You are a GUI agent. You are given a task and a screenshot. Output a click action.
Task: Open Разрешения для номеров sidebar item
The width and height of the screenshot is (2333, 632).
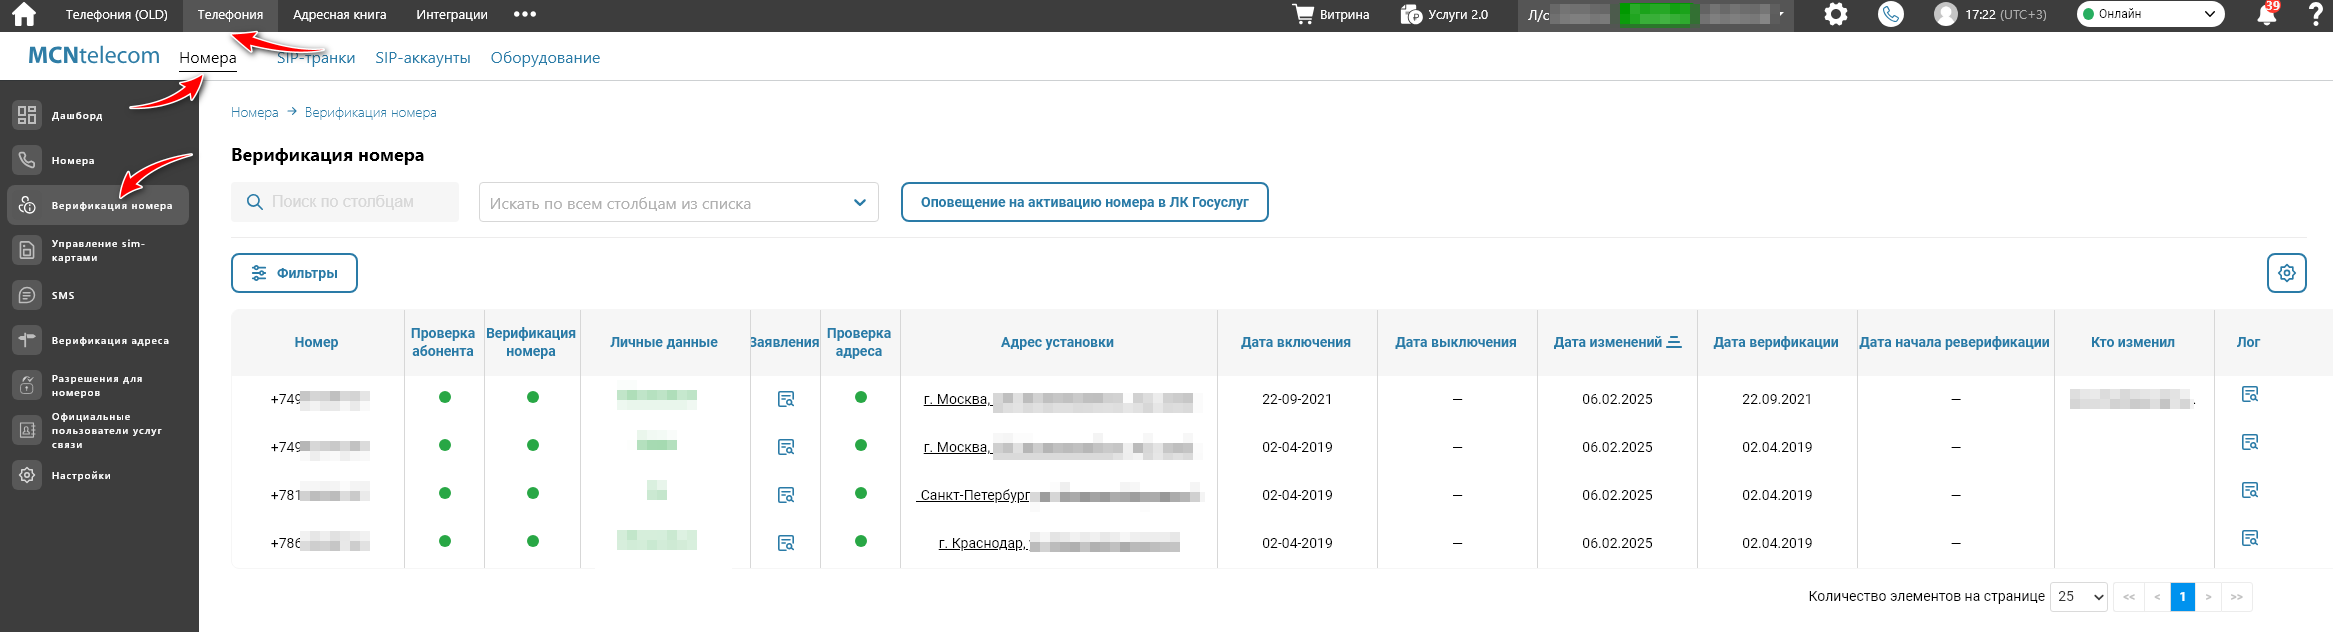pyautogui.click(x=98, y=385)
